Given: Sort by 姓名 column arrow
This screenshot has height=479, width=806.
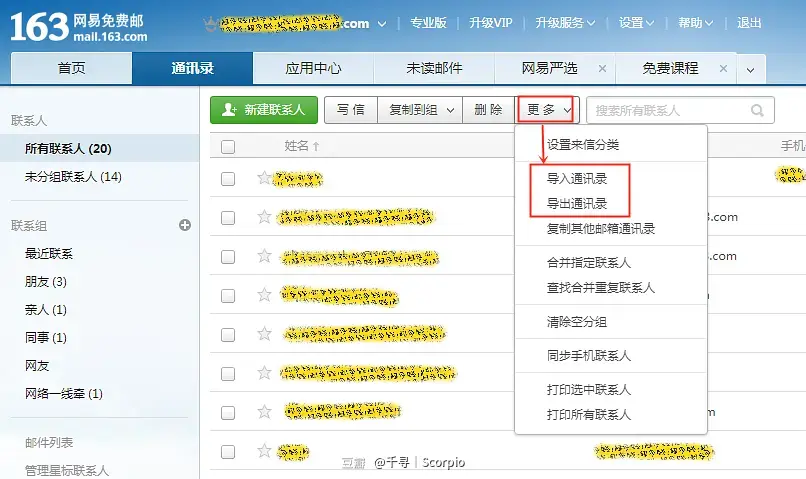Looking at the screenshot, I should click(x=316, y=146).
